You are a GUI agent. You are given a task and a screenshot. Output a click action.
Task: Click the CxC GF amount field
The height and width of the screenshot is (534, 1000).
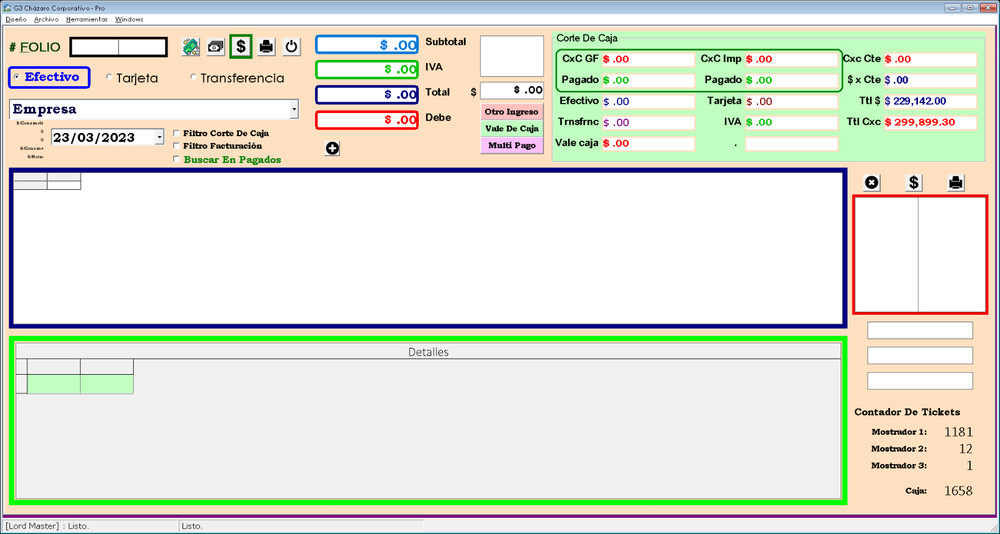pyautogui.click(x=648, y=59)
